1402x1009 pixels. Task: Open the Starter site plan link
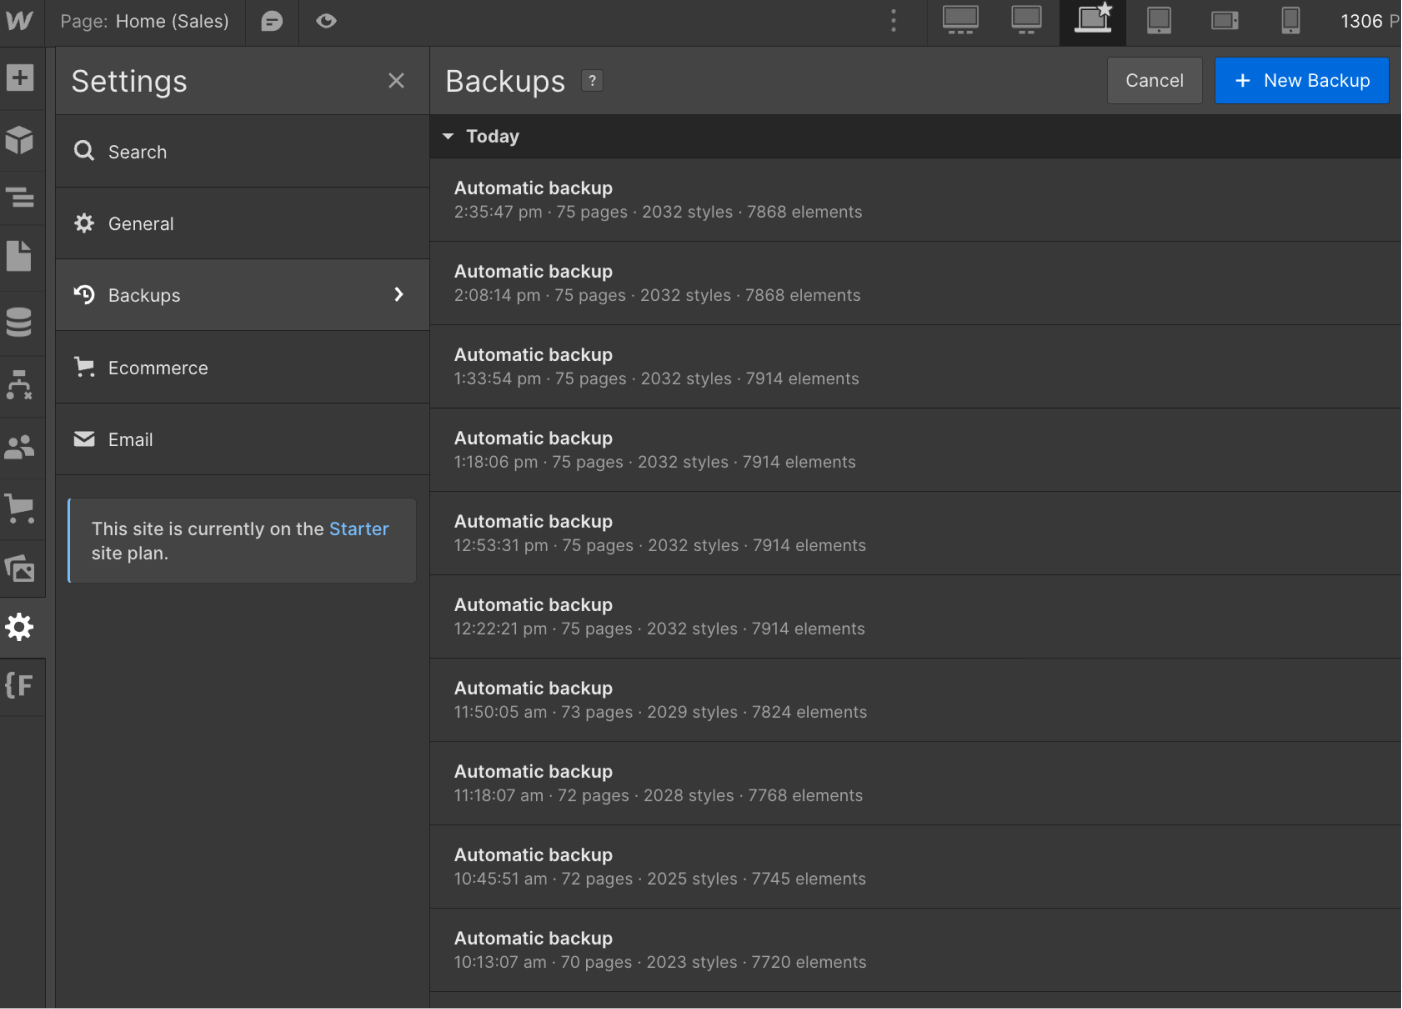coord(359,528)
